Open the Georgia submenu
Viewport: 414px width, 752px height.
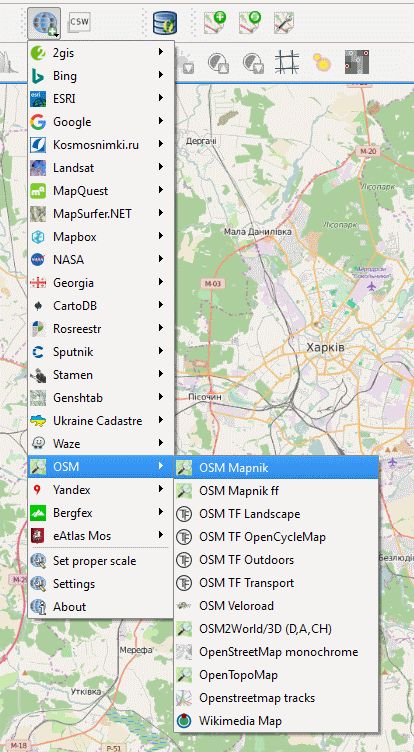click(x=101, y=283)
